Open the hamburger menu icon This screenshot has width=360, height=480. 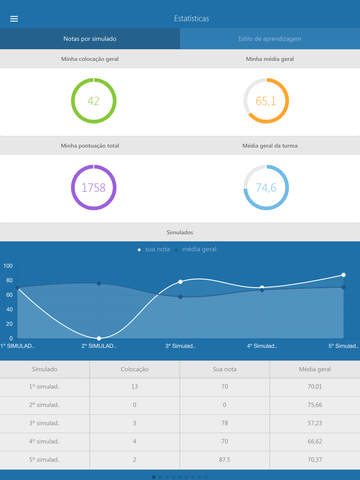(x=14, y=19)
